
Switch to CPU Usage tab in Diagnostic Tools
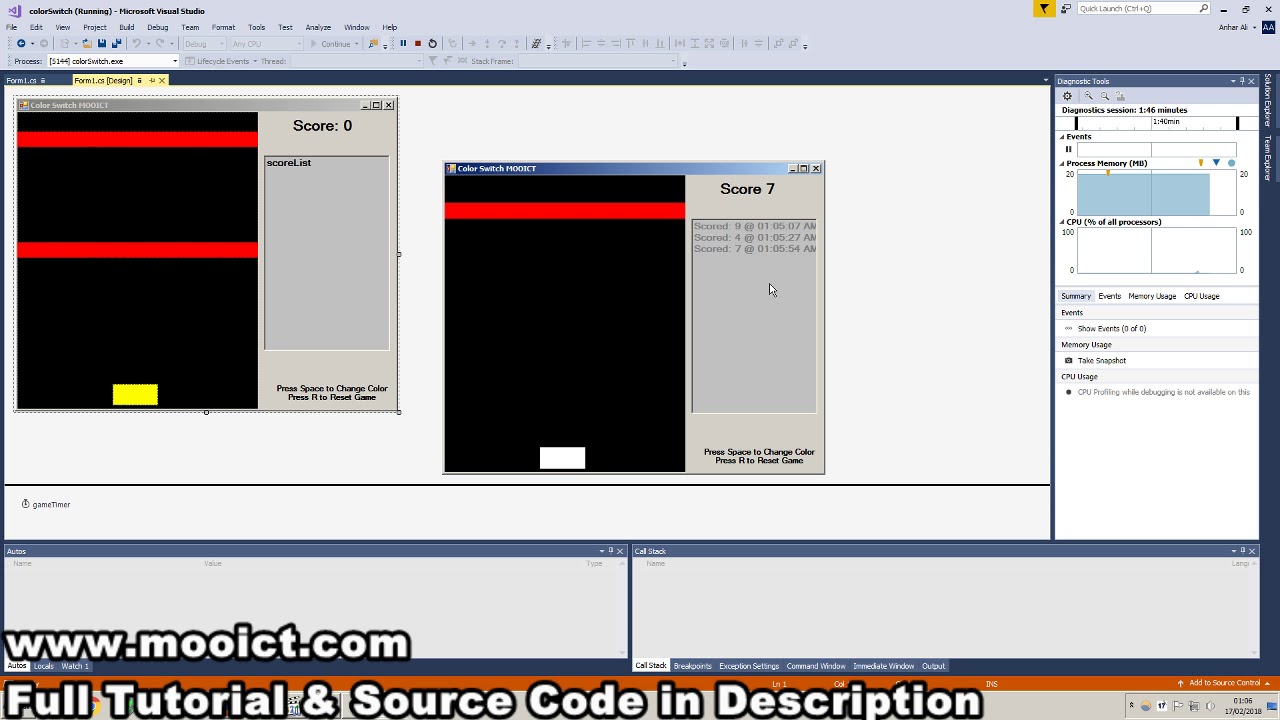coord(1201,296)
